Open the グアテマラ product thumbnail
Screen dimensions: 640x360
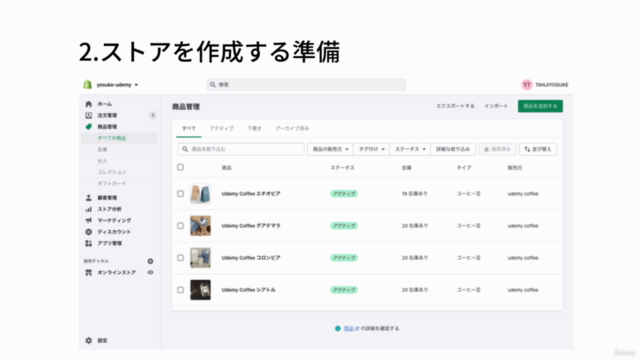click(200, 226)
